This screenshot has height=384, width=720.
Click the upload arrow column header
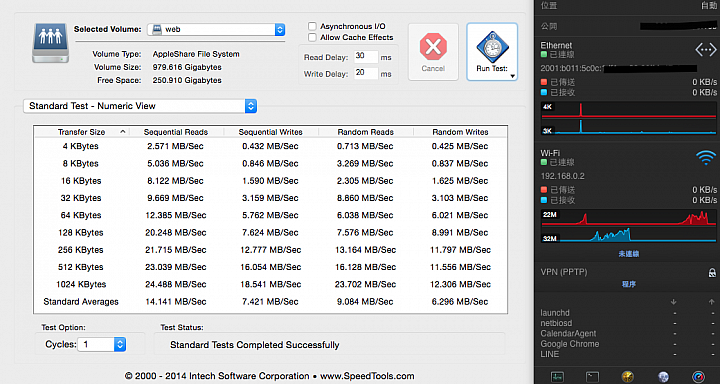pyautogui.click(x=711, y=302)
